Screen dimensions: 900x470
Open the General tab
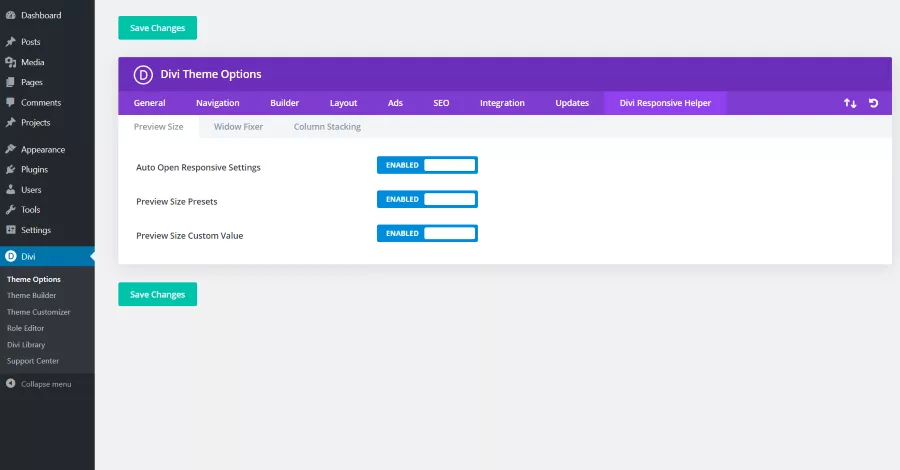click(149, 103)
